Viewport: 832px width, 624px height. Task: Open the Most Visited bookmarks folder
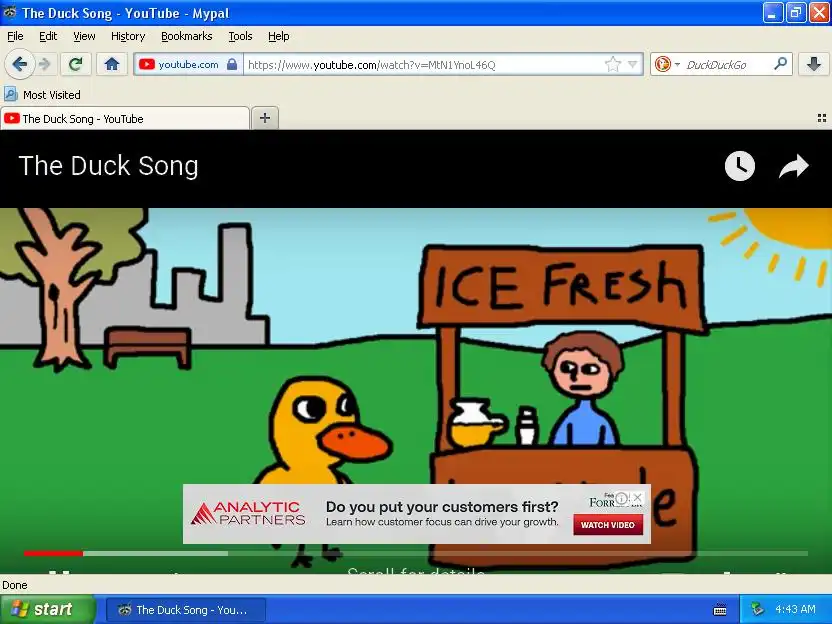42,95
